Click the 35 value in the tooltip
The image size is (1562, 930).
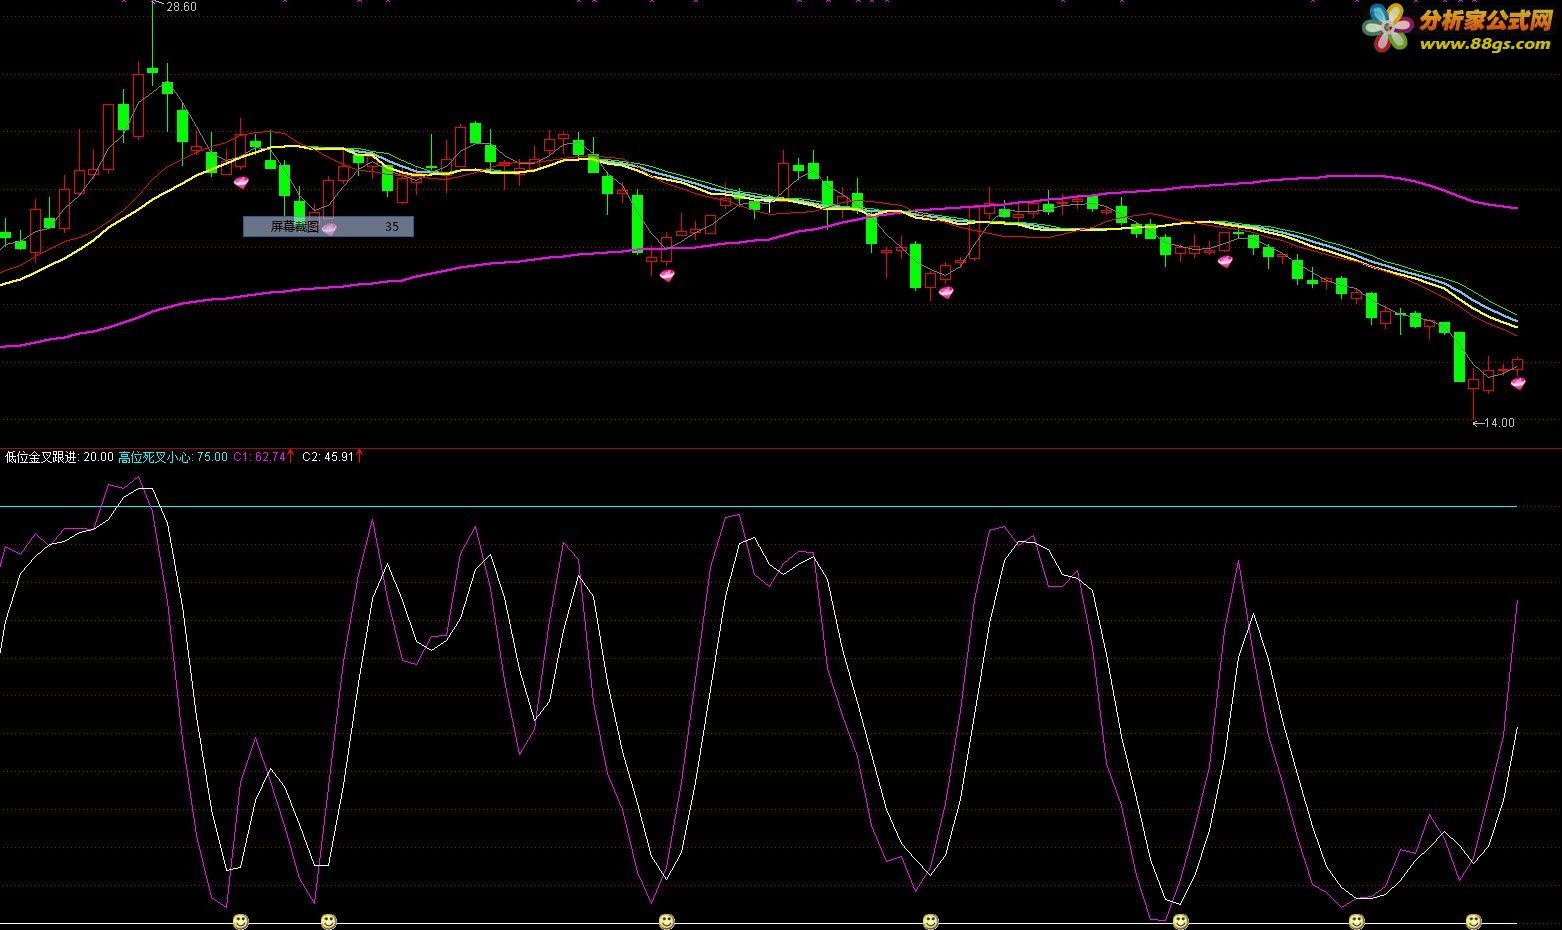(392, 227)
